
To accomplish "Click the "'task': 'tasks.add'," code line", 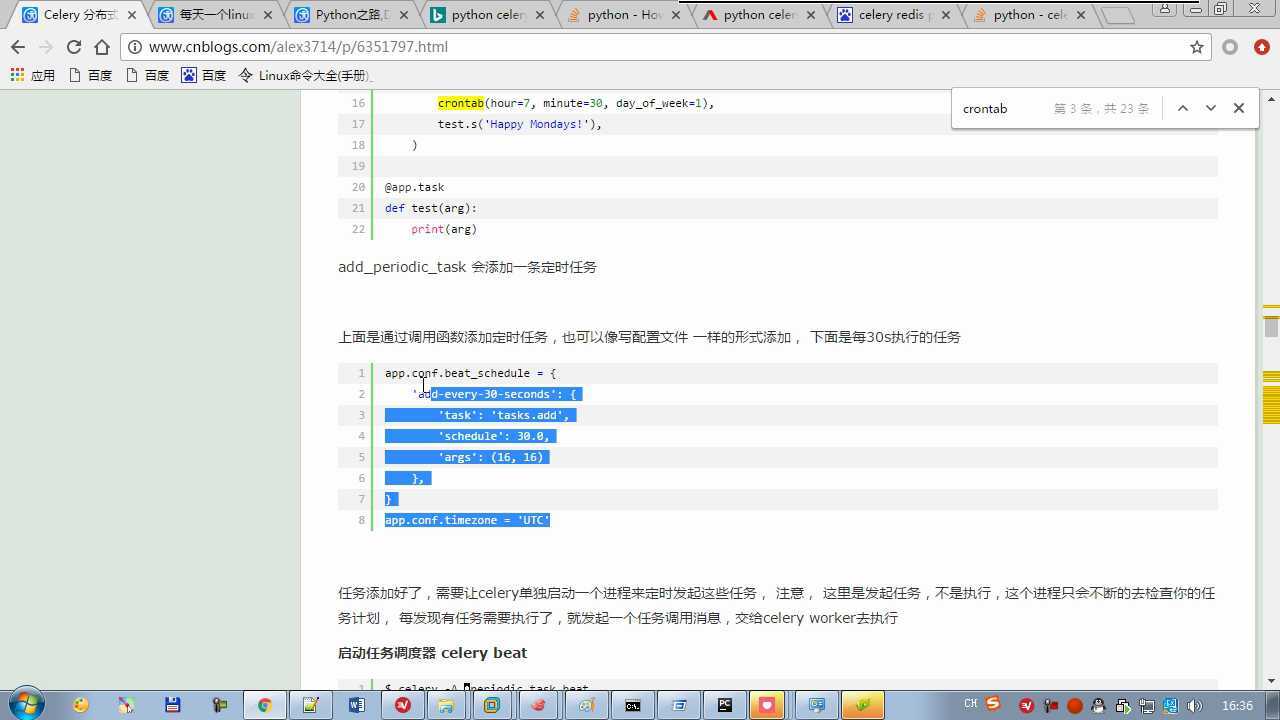I will point(503,415).
